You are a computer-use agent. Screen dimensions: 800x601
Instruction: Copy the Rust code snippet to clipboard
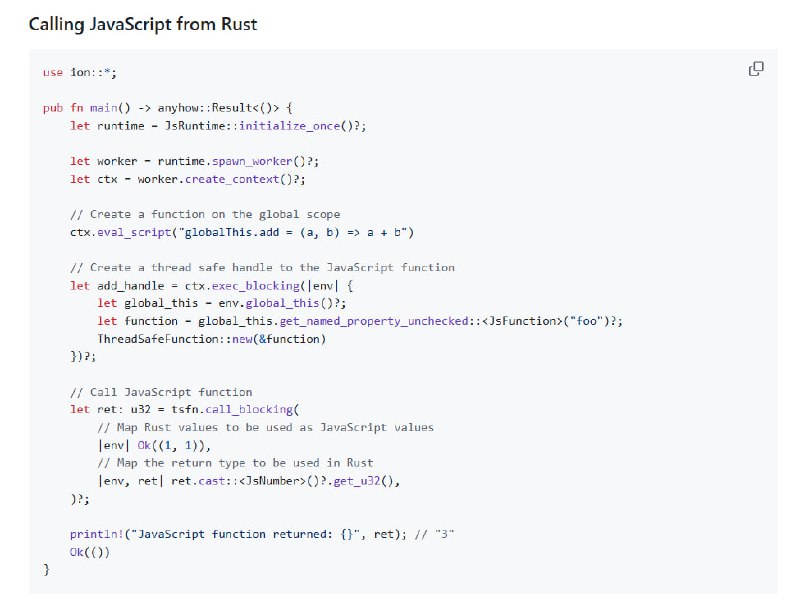click(756, 68)
